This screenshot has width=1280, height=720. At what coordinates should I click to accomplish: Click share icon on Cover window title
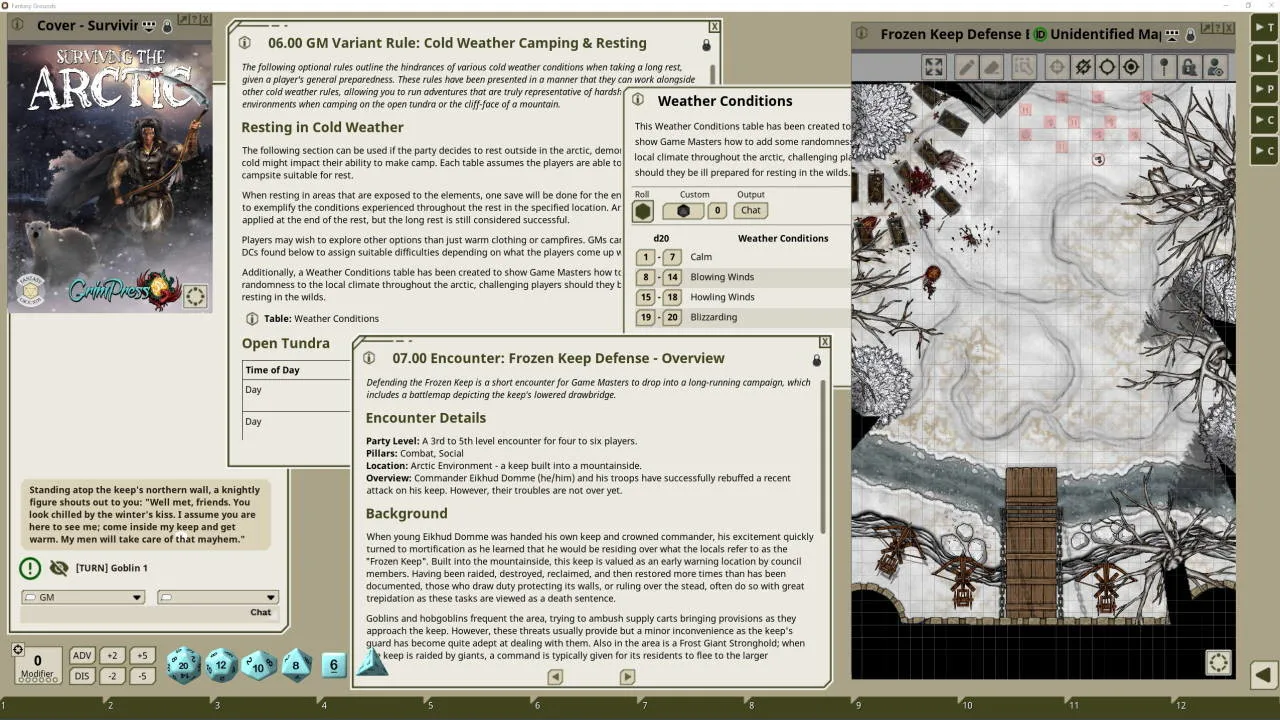pos(149,26)
